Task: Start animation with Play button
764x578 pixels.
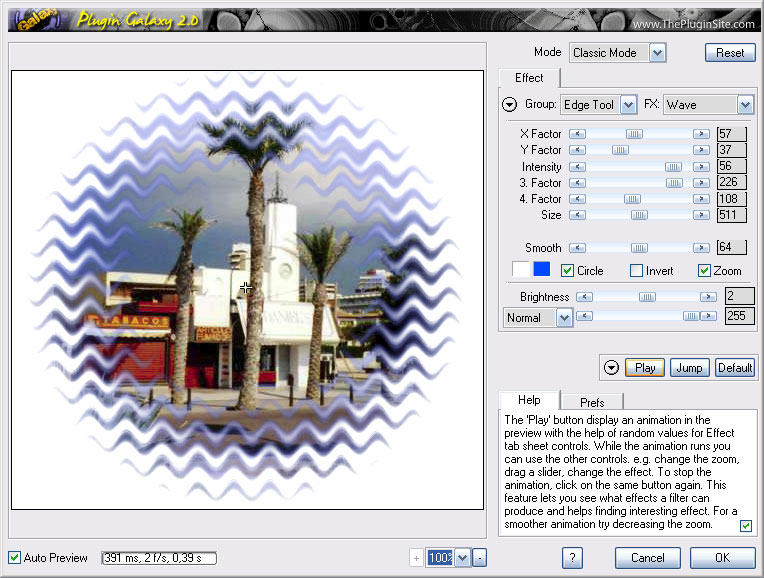Action: point(645,368)
